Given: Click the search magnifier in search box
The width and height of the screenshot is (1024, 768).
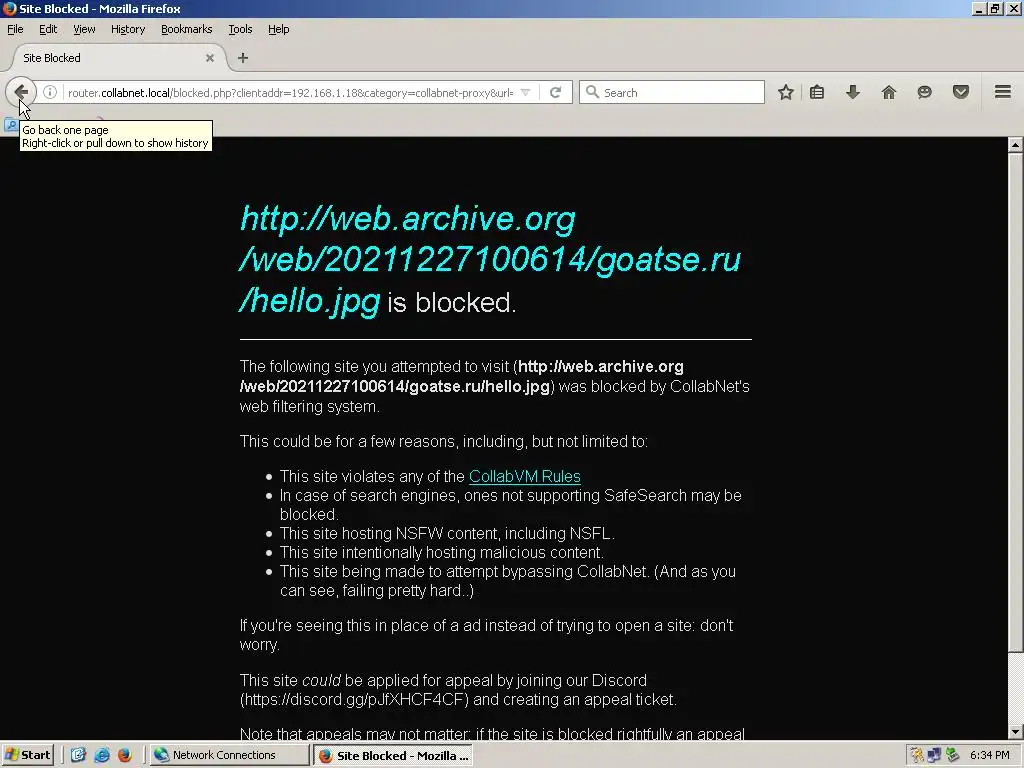Looking at the screenshot, I should (x=592, y=92).
